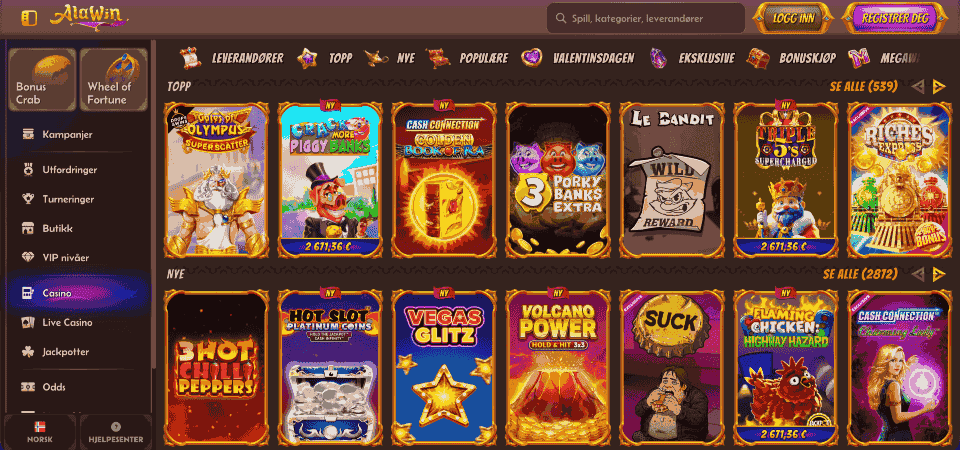Open the Bonus Crab promotion

click(42, 80)
